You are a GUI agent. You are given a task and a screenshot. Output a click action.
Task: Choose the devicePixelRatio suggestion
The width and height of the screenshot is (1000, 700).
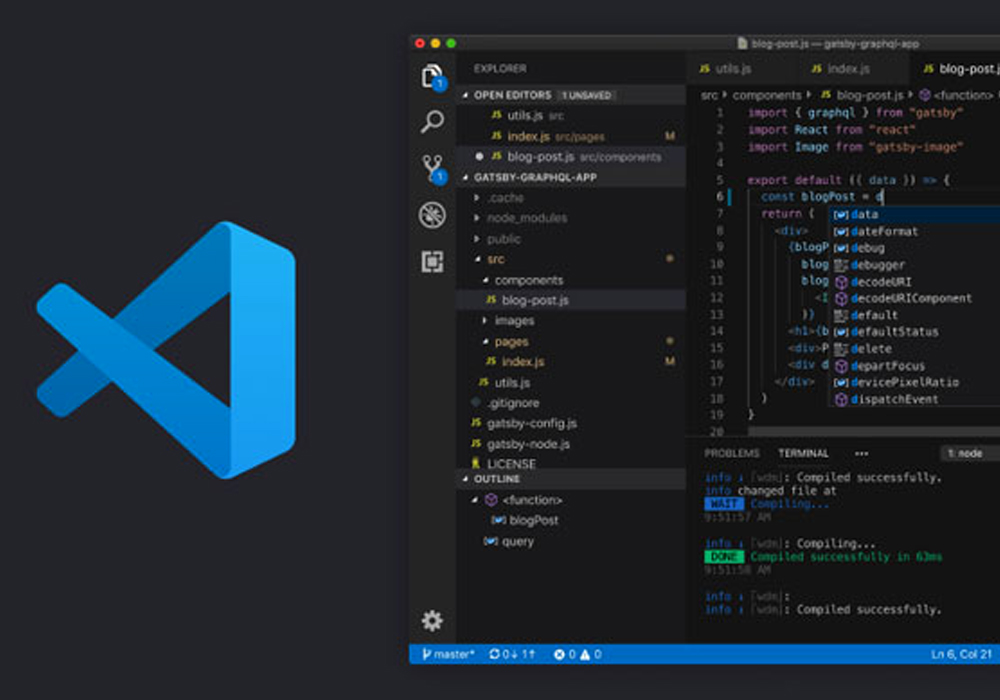914,383
